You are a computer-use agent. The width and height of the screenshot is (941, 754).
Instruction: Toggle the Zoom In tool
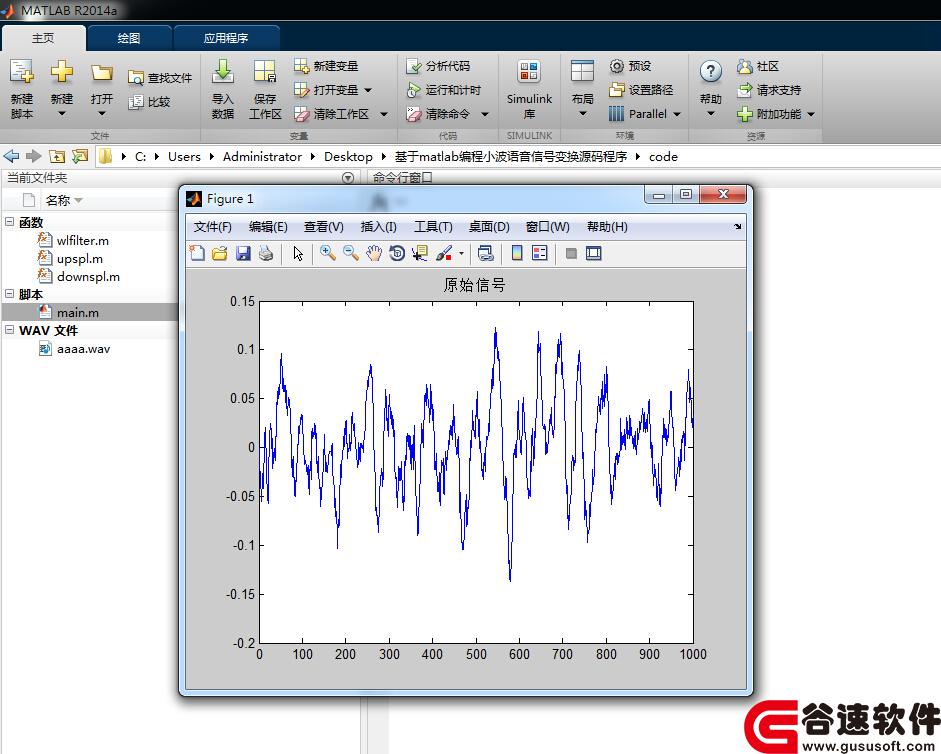[328, 253]
